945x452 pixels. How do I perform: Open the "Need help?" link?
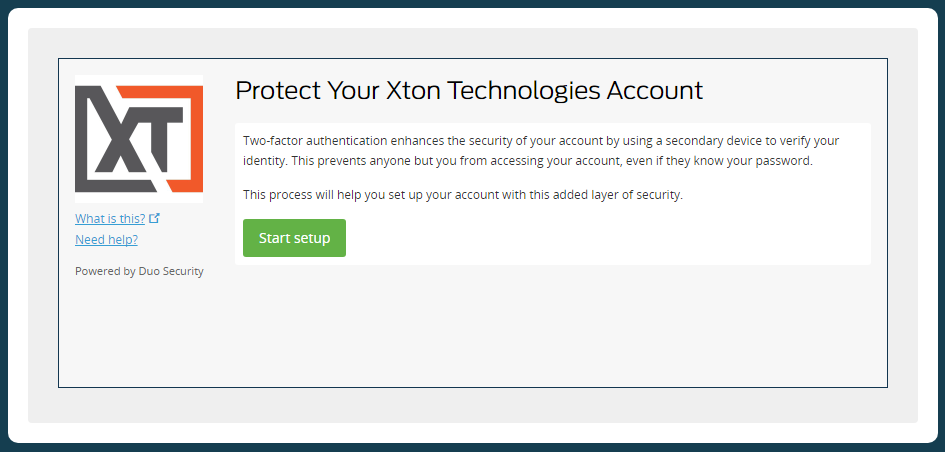point(106,240)
